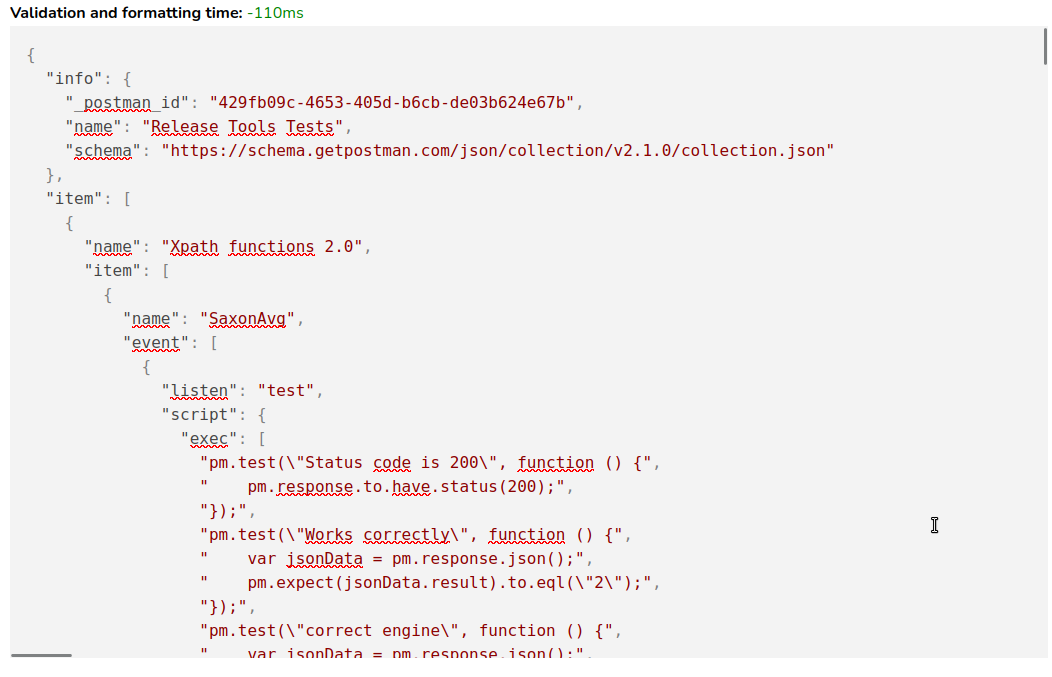Viewport: 1052px width, 677px height.
Task: Click the postman ID value starting with 429fb09c
Action: pyautogui.click(x=391, y=102)
